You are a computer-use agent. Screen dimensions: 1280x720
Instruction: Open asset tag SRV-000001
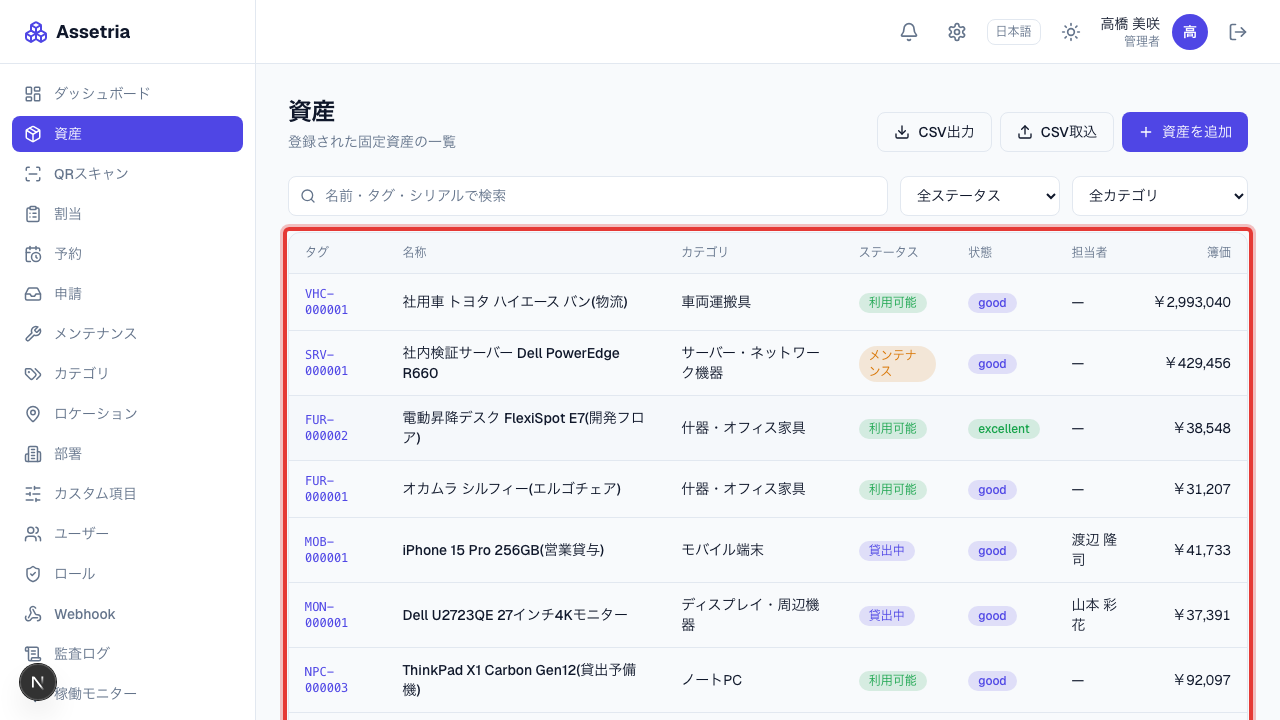point(327,363)
